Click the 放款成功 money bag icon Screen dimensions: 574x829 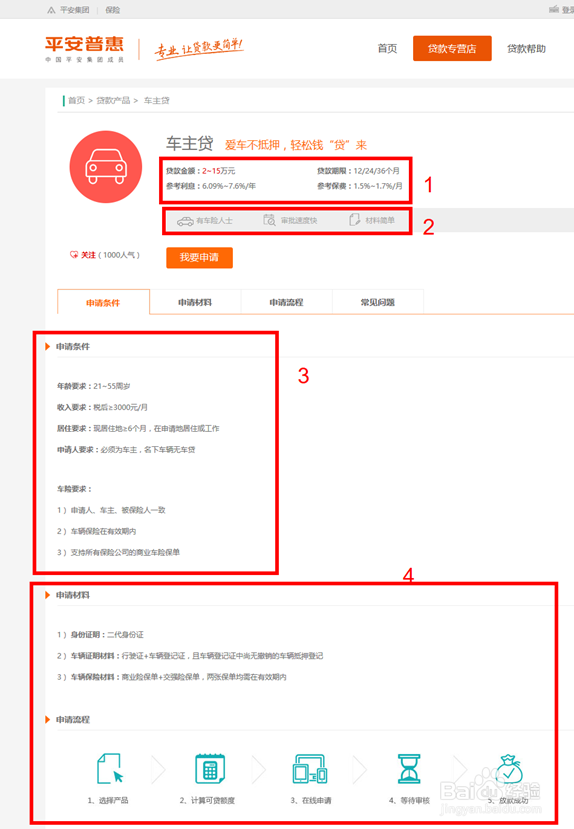click(508, 769)
